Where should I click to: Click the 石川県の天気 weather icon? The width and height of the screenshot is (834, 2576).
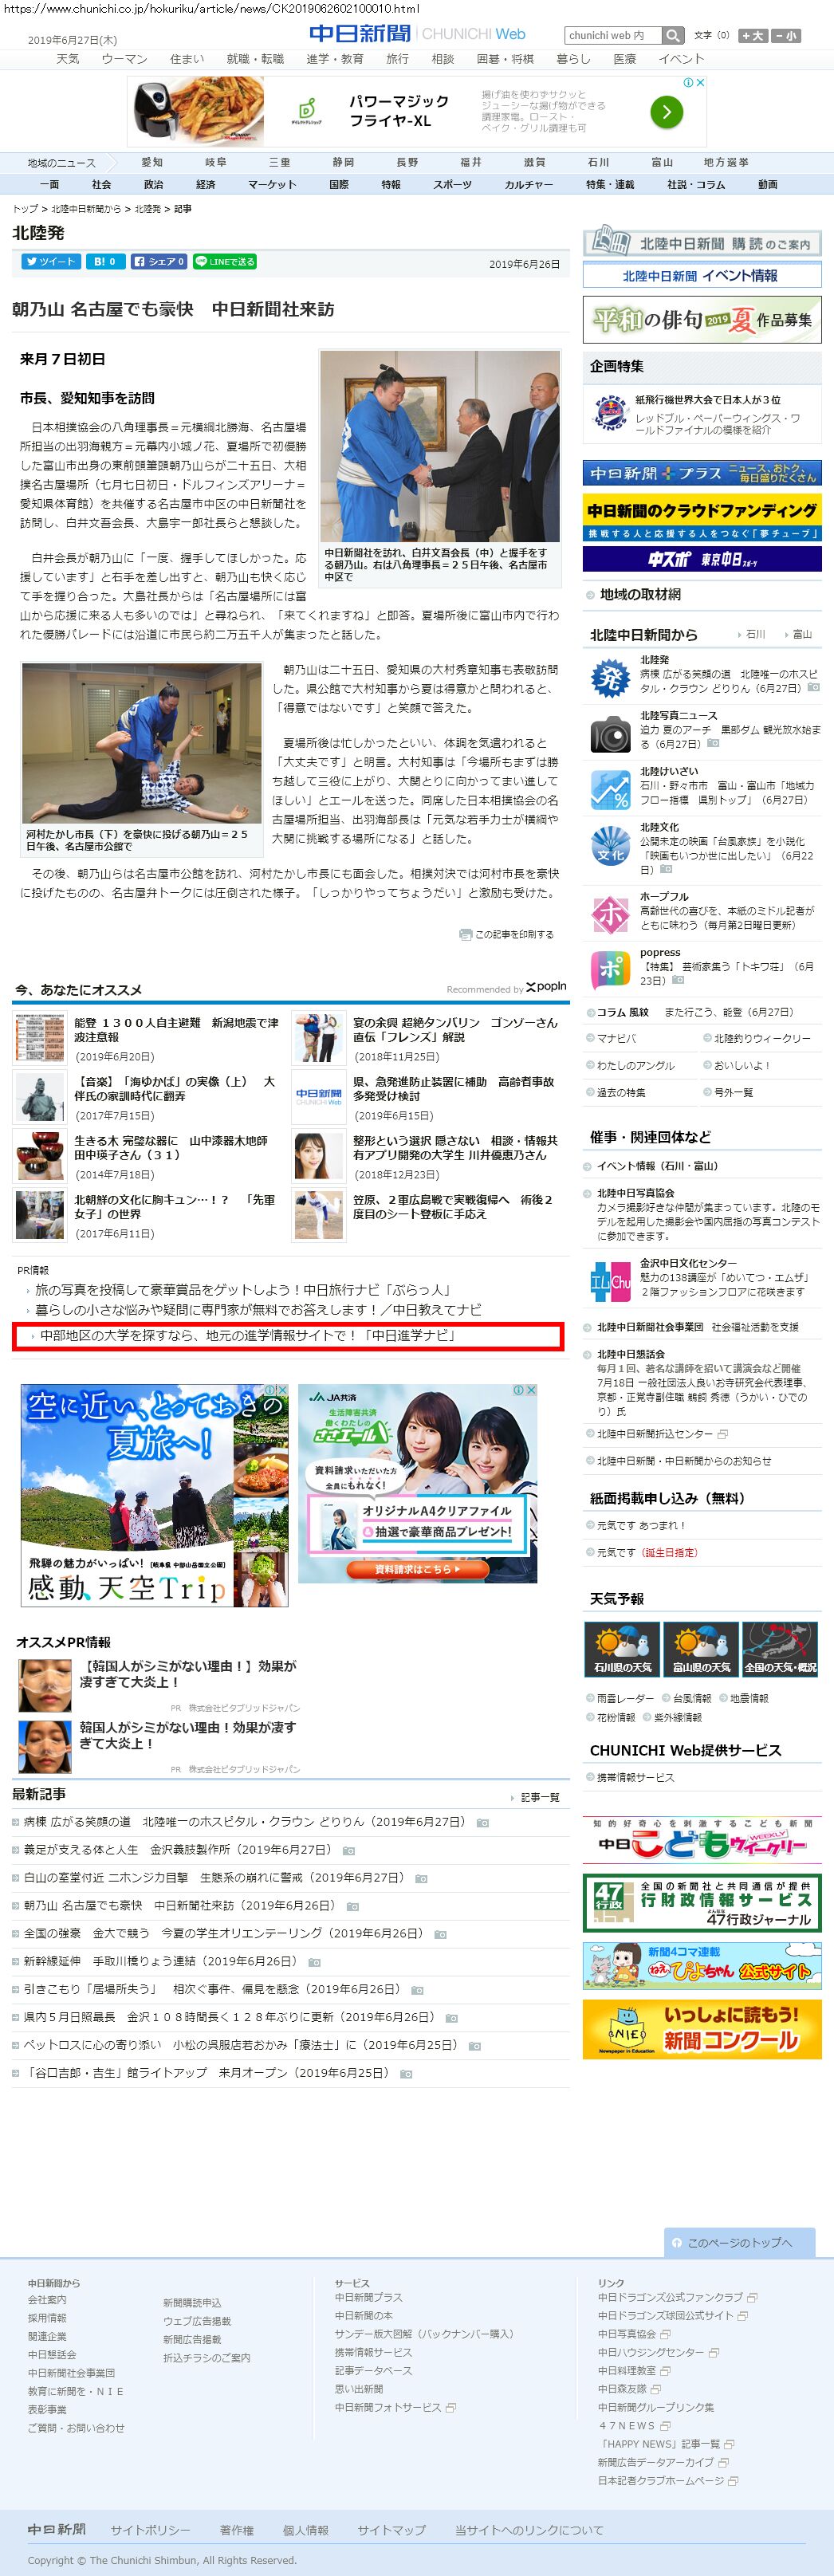click(x=622, y=1649)
